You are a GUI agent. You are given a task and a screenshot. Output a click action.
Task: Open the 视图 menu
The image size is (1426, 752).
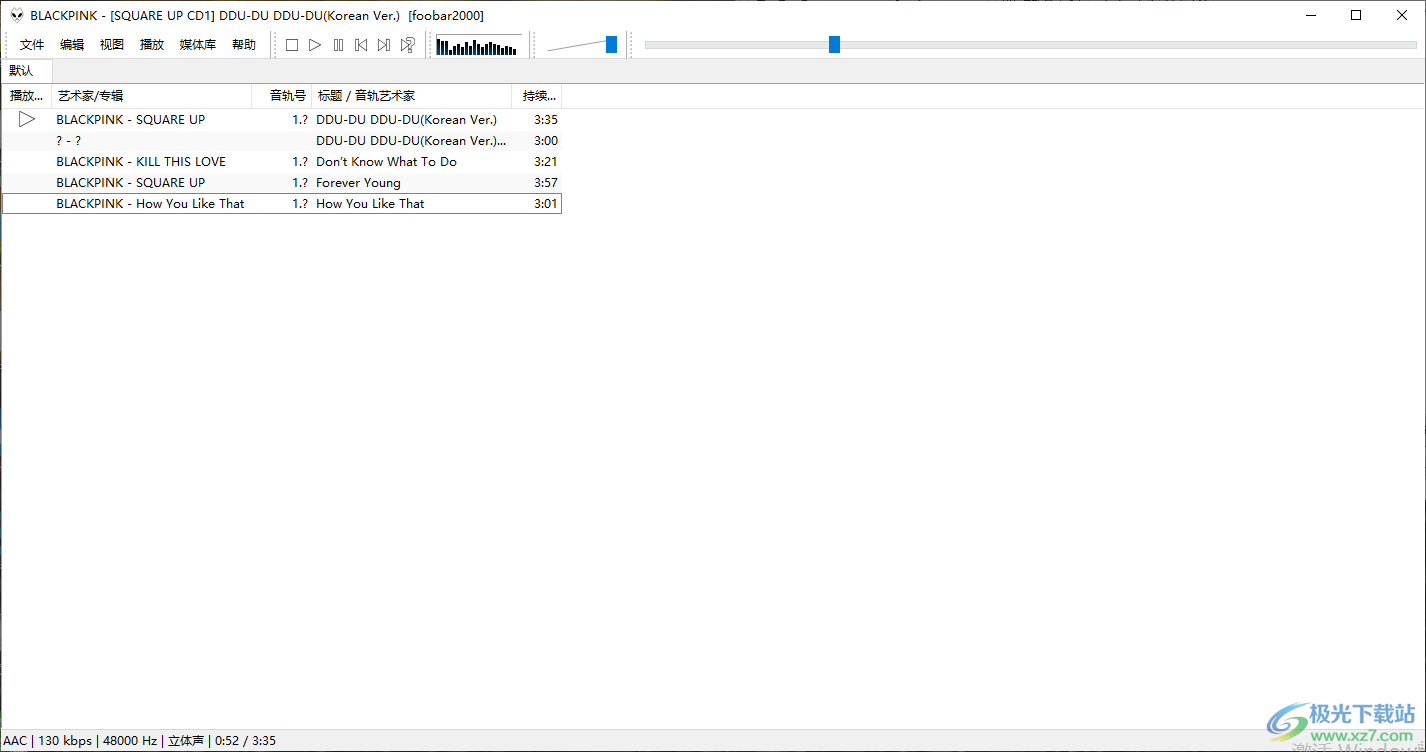click(x=112, y=45)
